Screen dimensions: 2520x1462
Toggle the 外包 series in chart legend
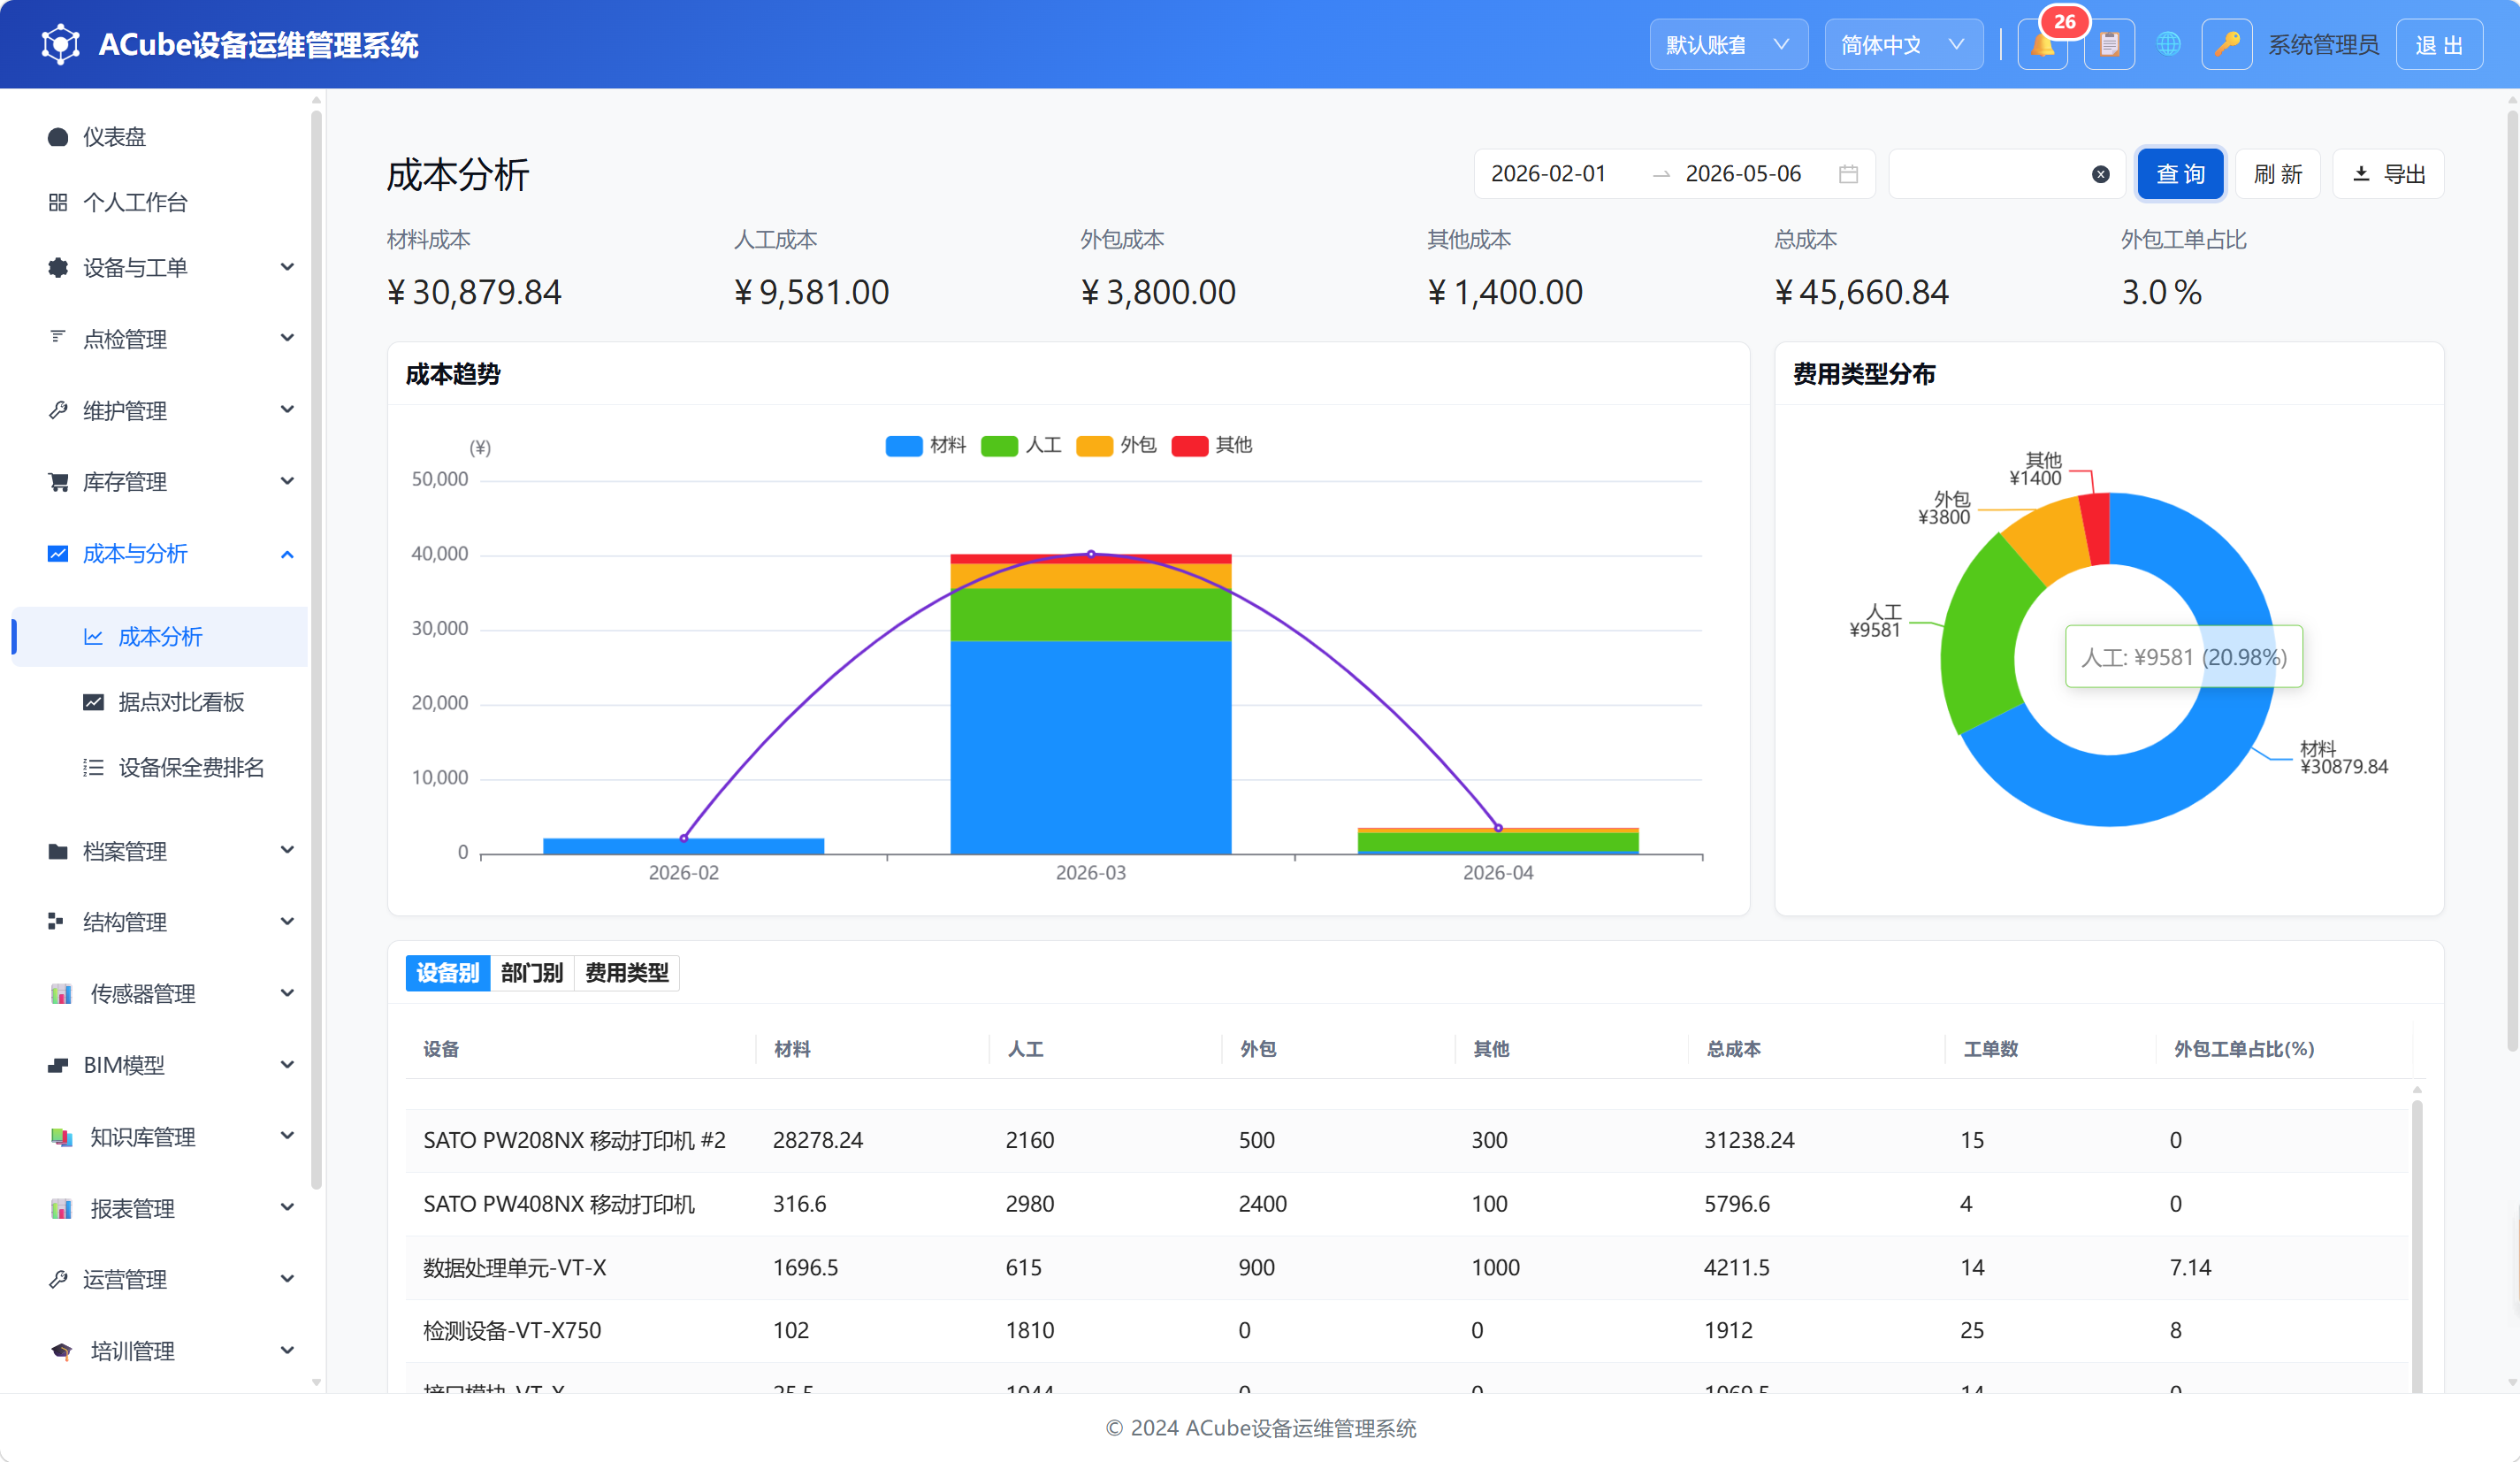click(x=1116, y=445)
